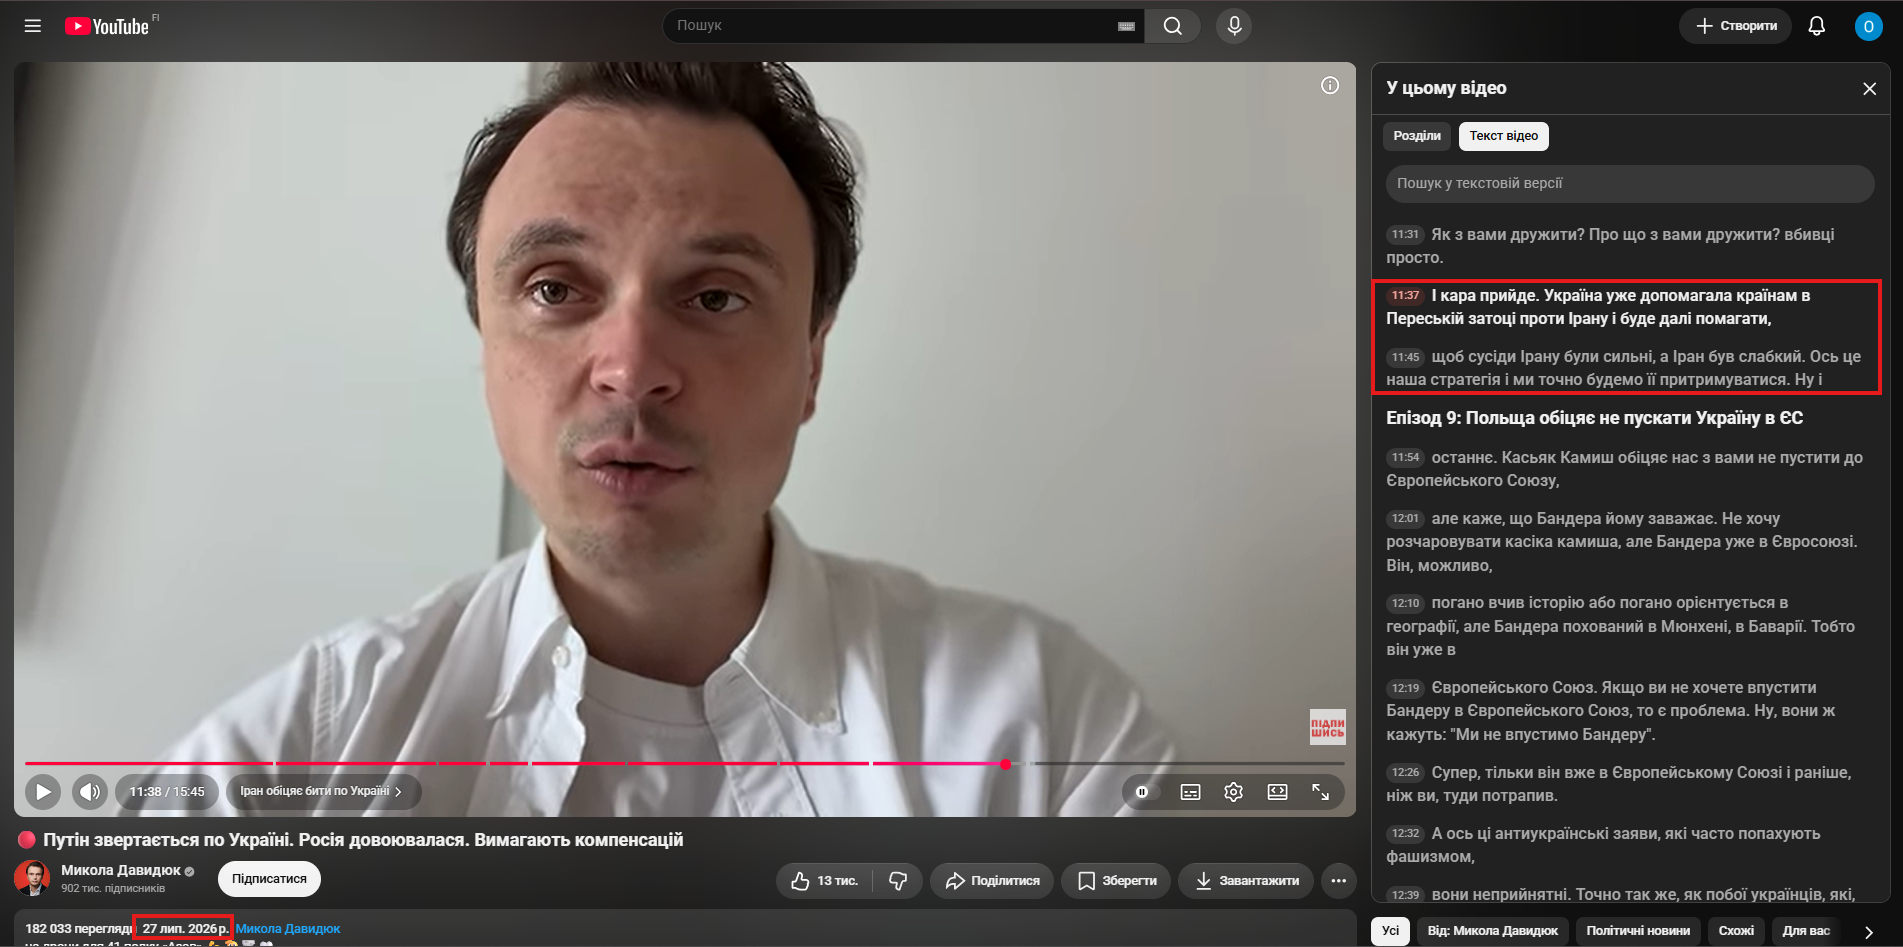Image resolution: width=1903 pixels, height=947 pixels.
Task: Open the Створити dropdown
Action: click(1735, 26)
